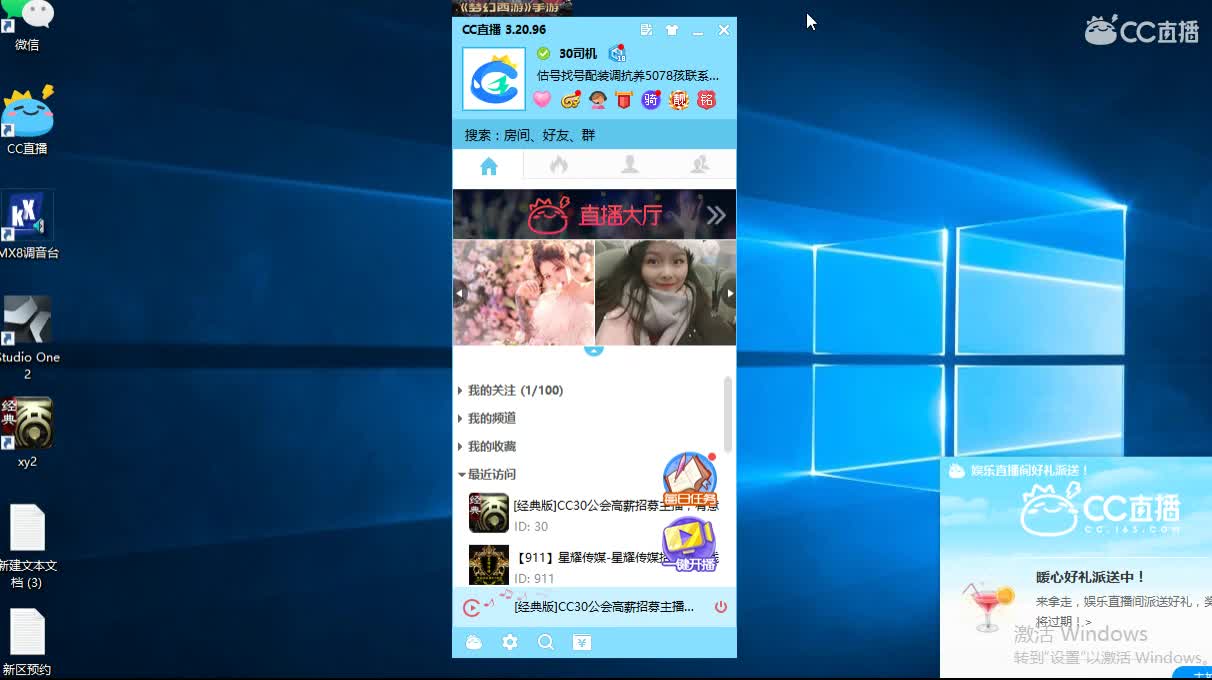Expand 我的收藏 list
This screenshot has height=680, width=1212.
click(487, 446)
